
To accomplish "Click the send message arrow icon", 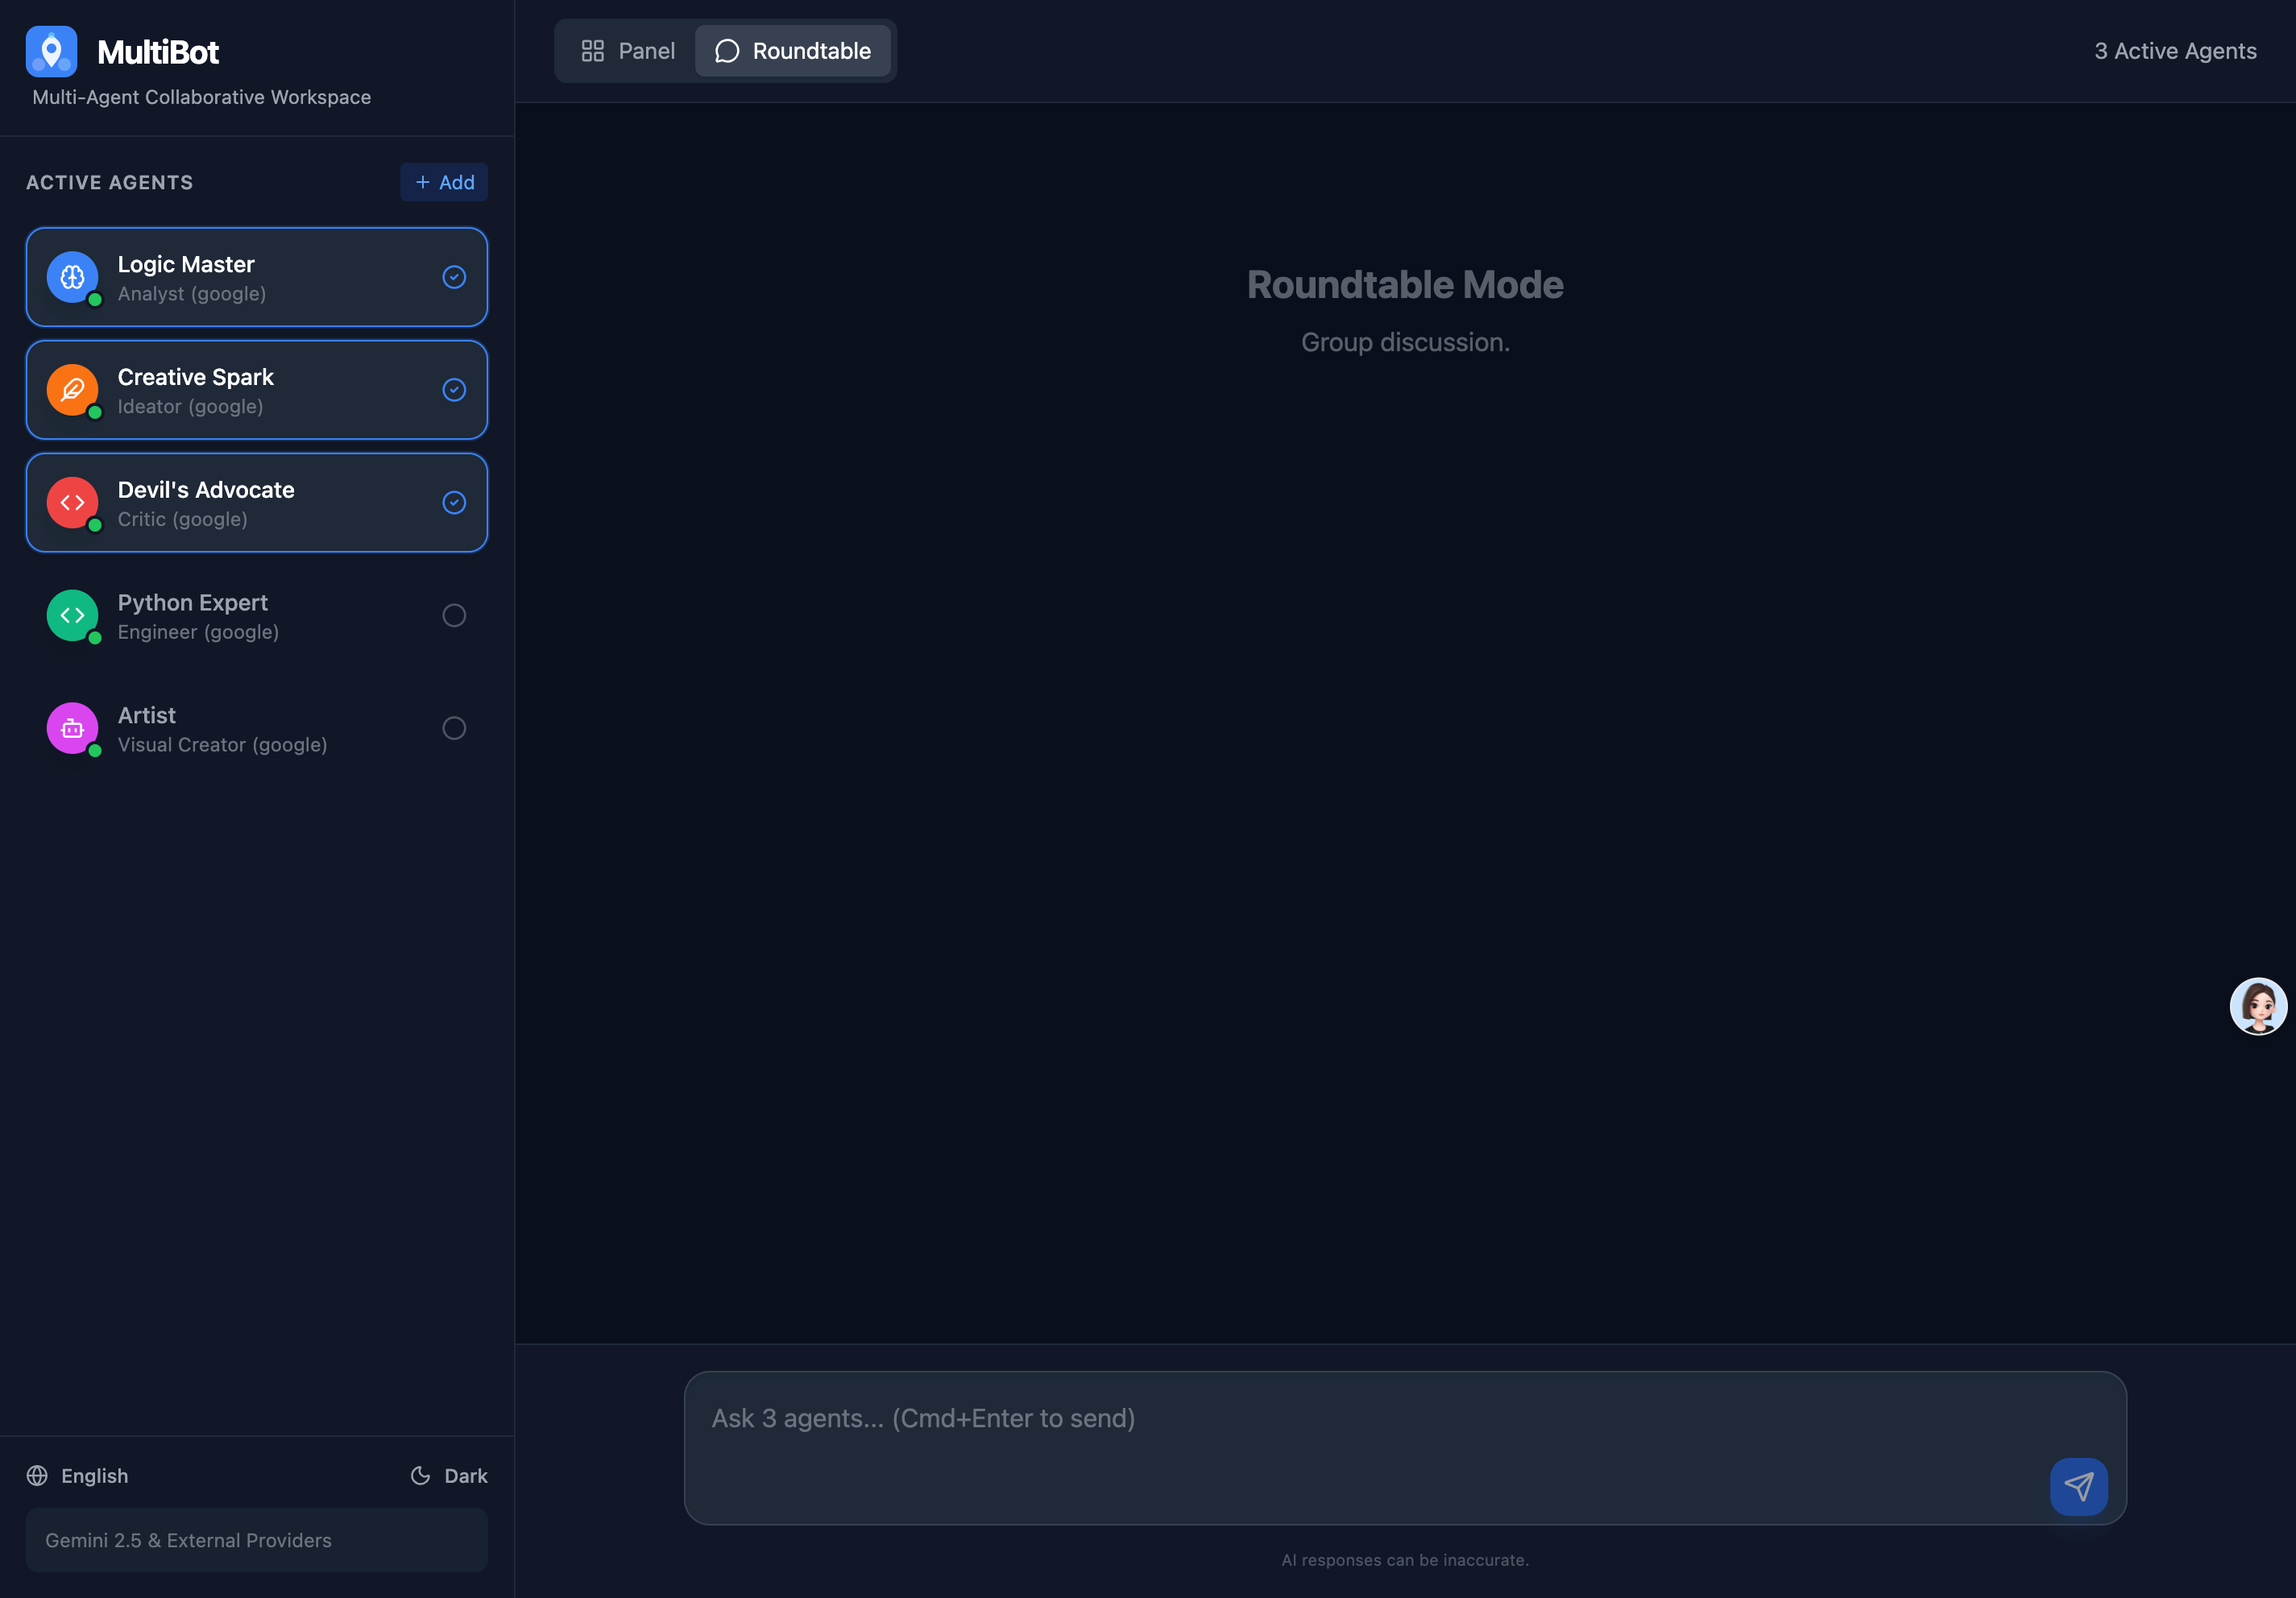I will 2078,1487.
